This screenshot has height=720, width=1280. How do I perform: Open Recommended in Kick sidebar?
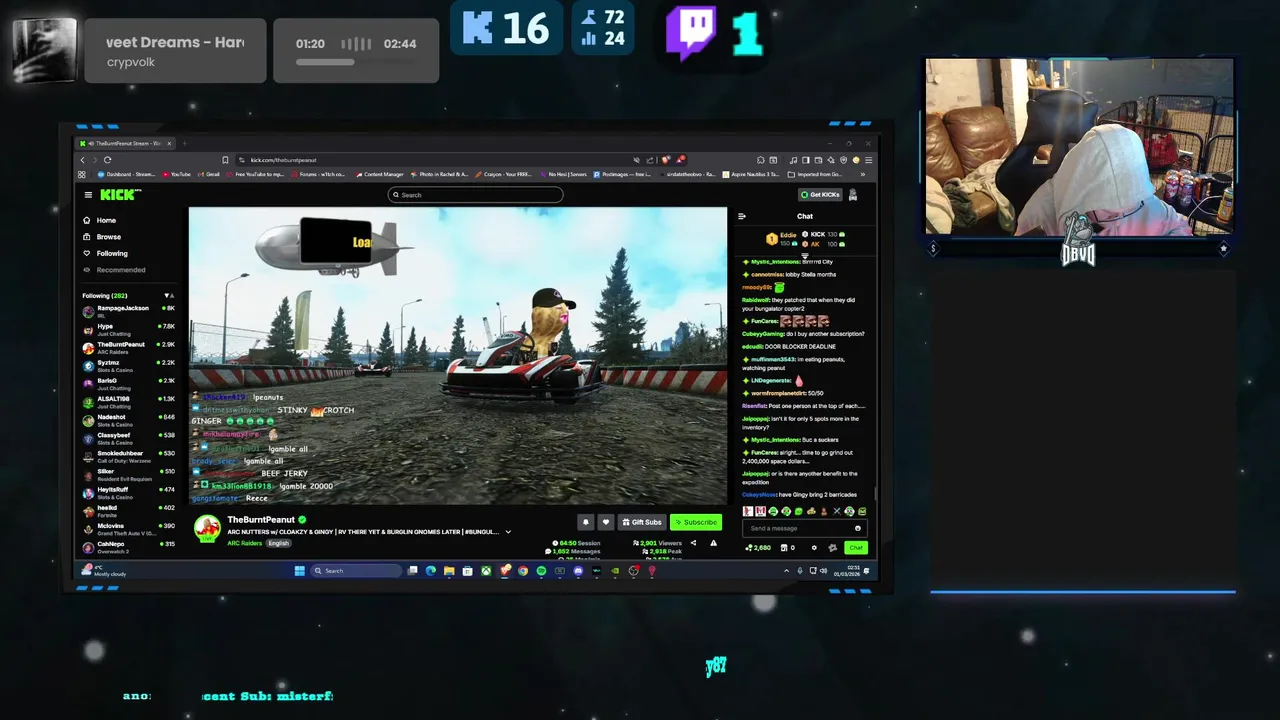[115, 270]
